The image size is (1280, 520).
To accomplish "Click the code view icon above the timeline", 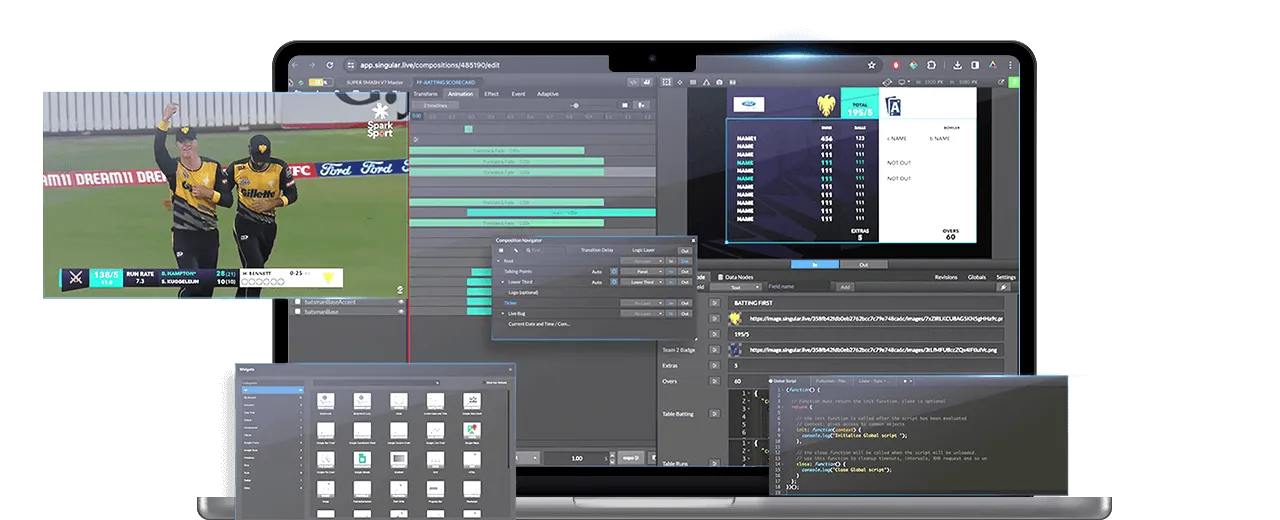I will tap(633, 82).
